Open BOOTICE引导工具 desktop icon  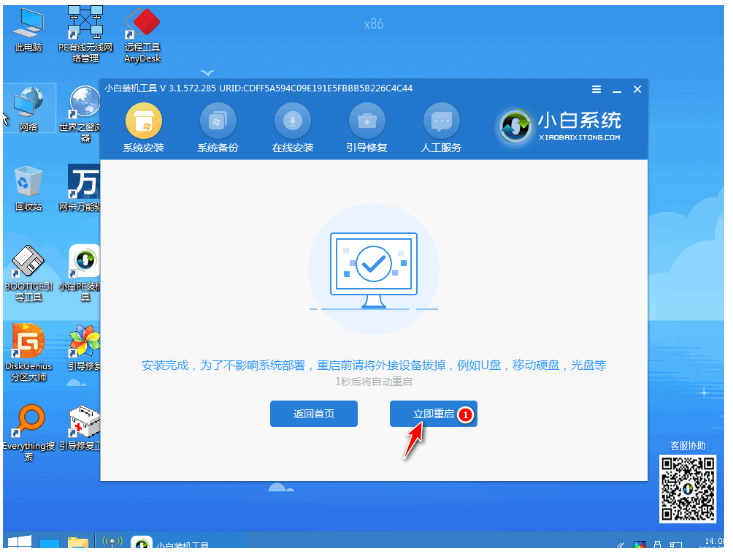click(x=29, y=274)
